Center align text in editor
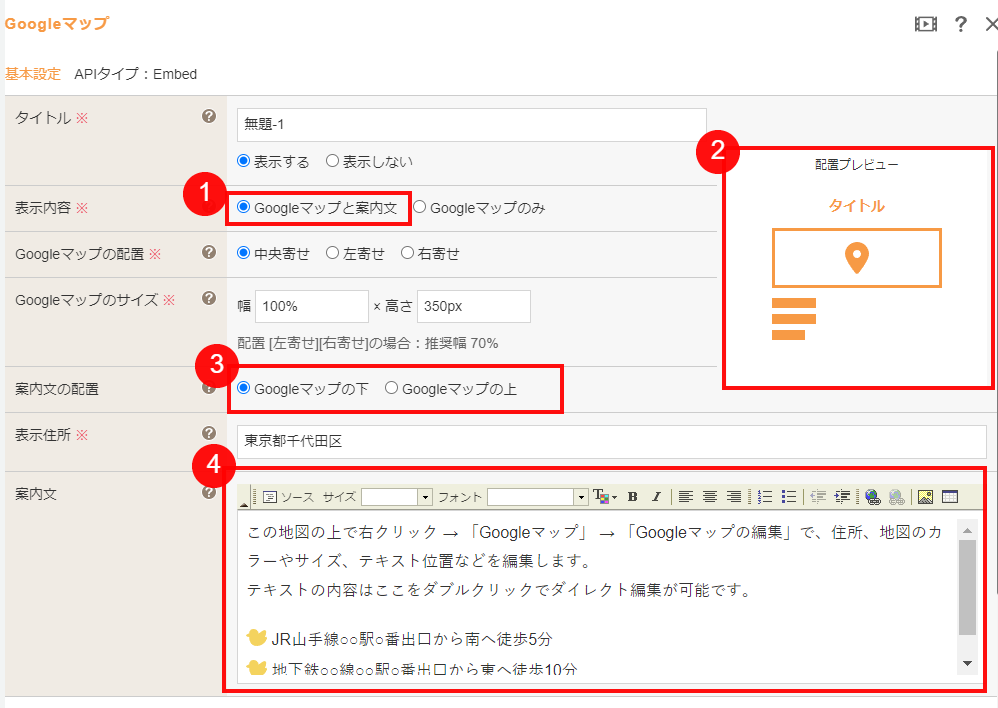The width and height of the screenshot is (998, 708). pyautogui.click(x=710, y=497)
